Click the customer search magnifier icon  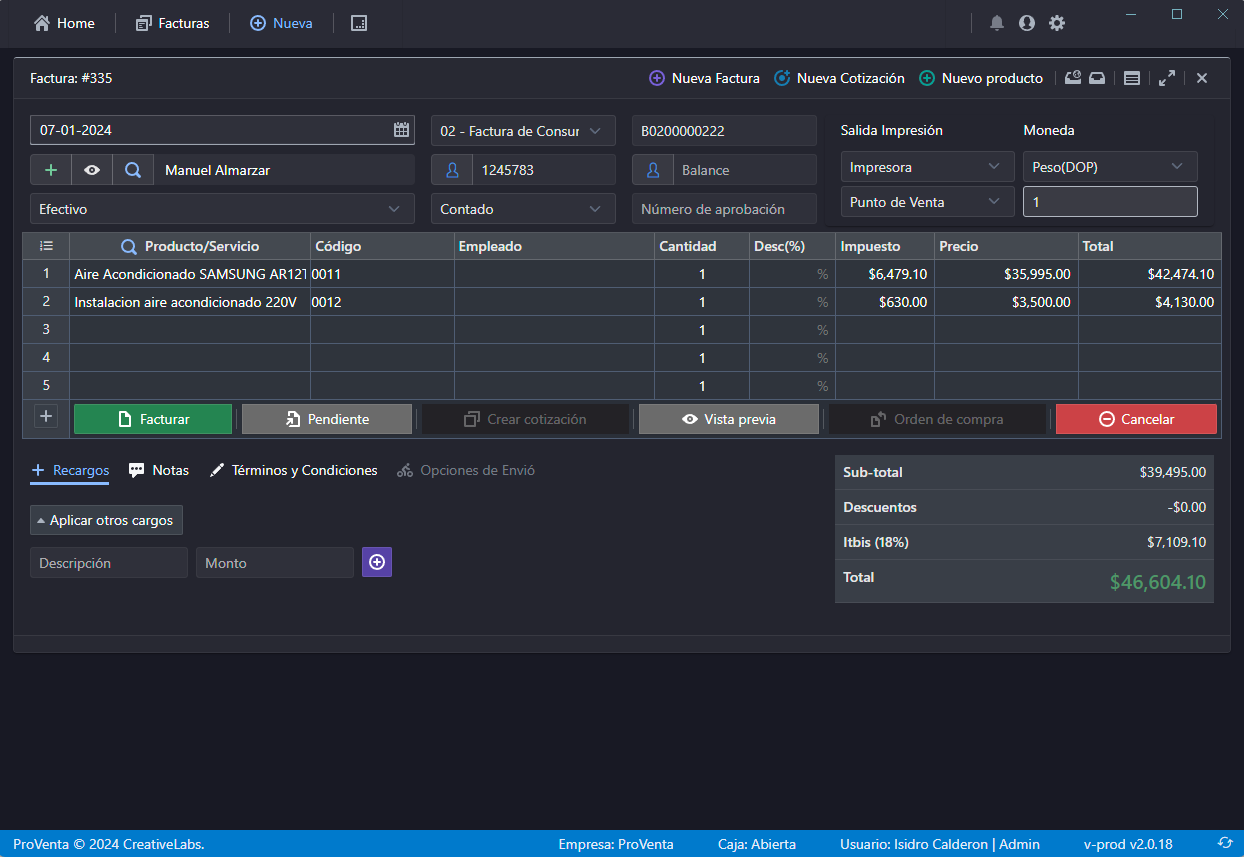click(x=133, y=169)
